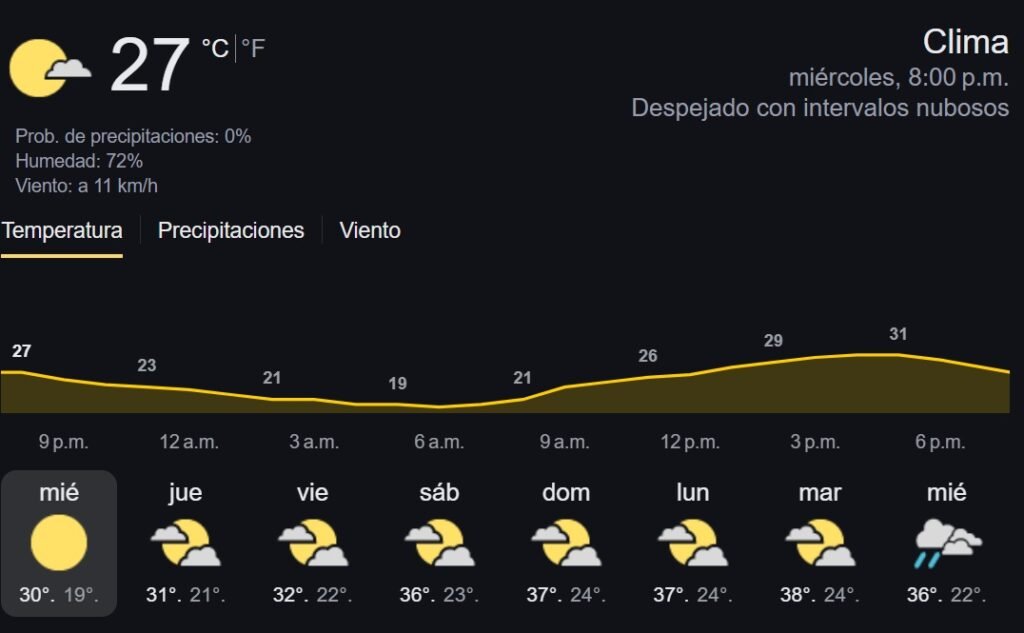Select Sunday (dom) forecast icon

pos(566,542)
